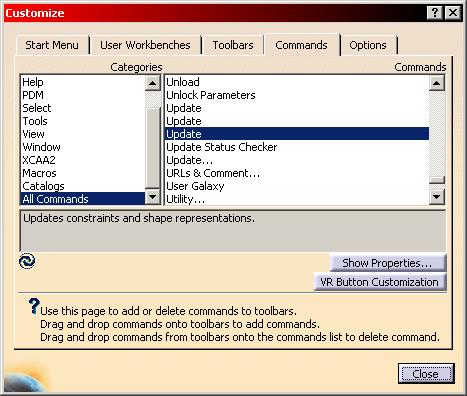The width and height of the screenshot is (467, 396).
Task: Select the XCAA2 category
Action: (x=83, y=160)
